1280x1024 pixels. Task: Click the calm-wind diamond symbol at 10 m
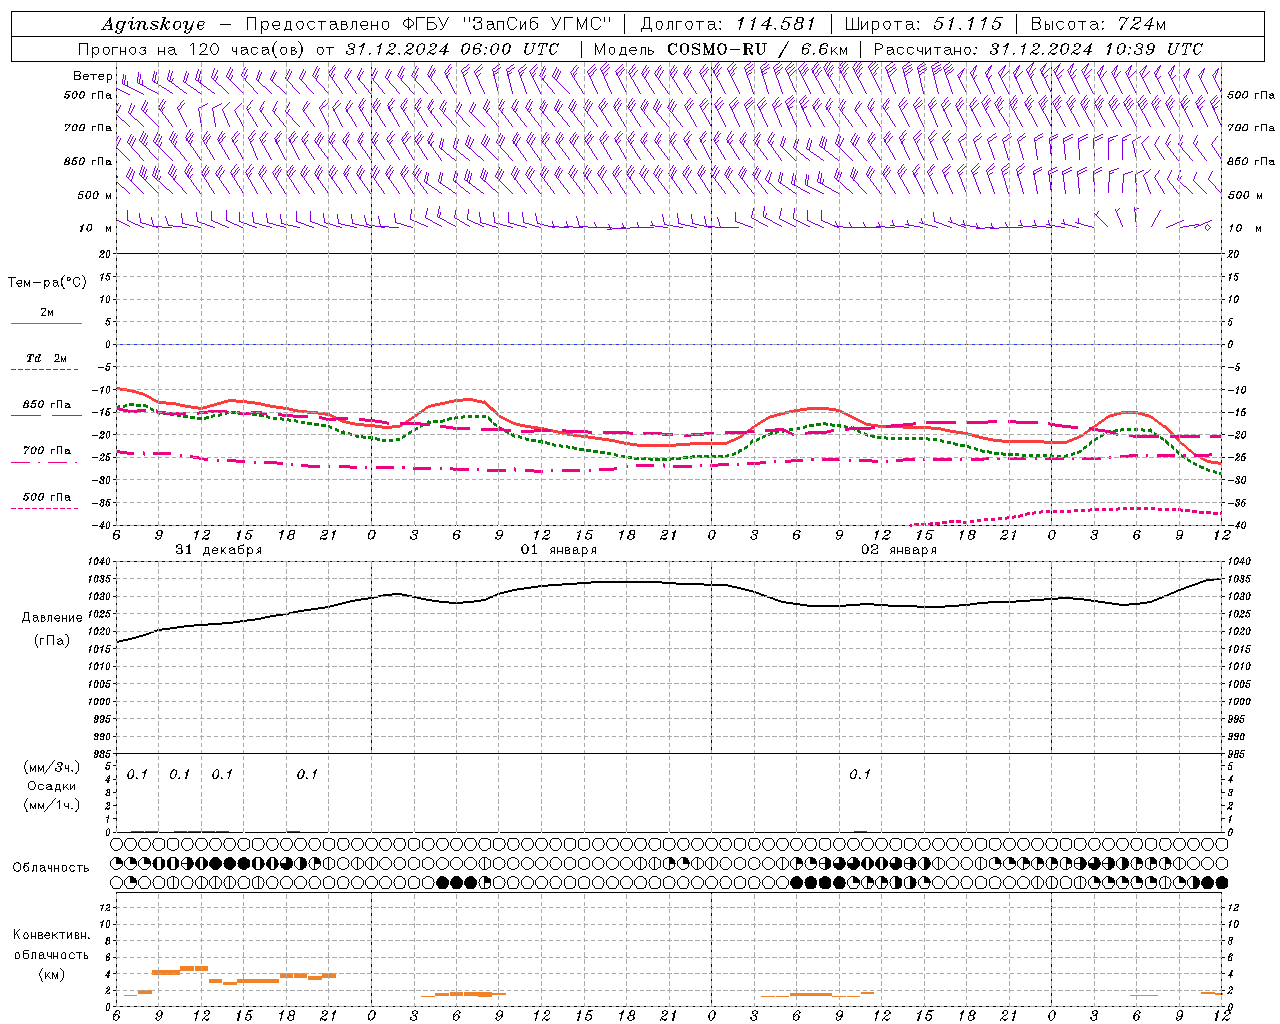1207,228
